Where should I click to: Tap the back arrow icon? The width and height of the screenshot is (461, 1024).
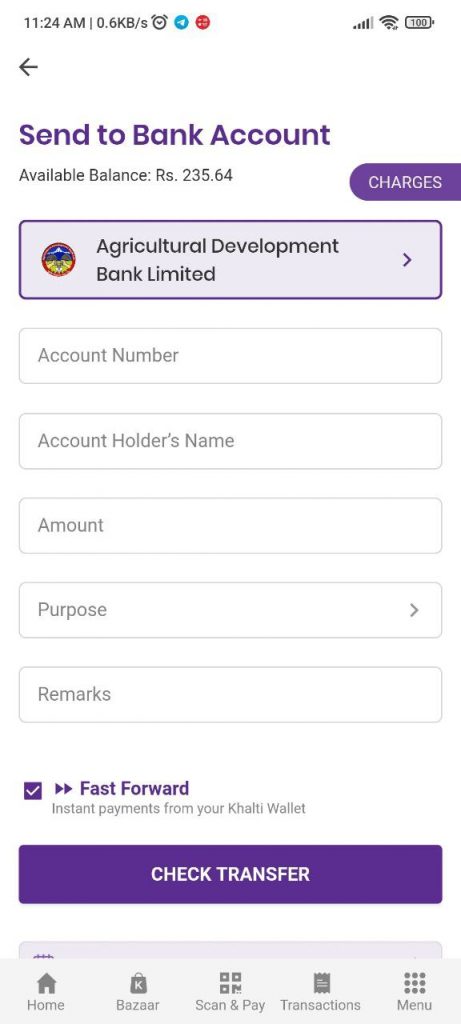coord(28,67)
